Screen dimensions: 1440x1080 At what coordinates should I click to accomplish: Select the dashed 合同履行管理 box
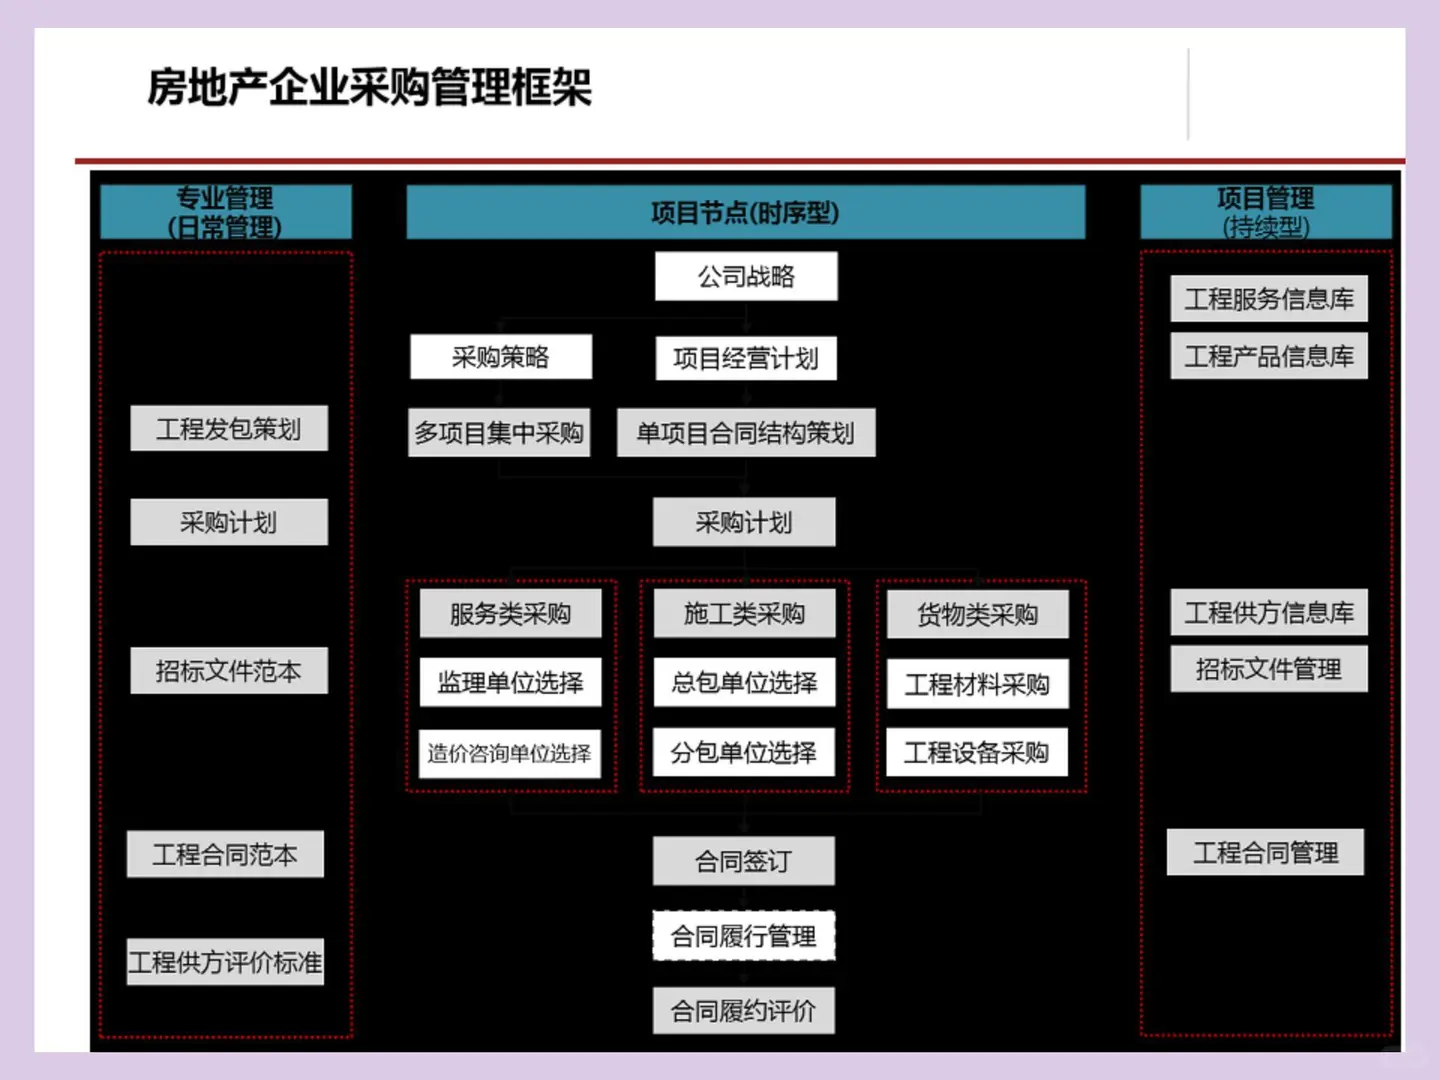point(744,937)
